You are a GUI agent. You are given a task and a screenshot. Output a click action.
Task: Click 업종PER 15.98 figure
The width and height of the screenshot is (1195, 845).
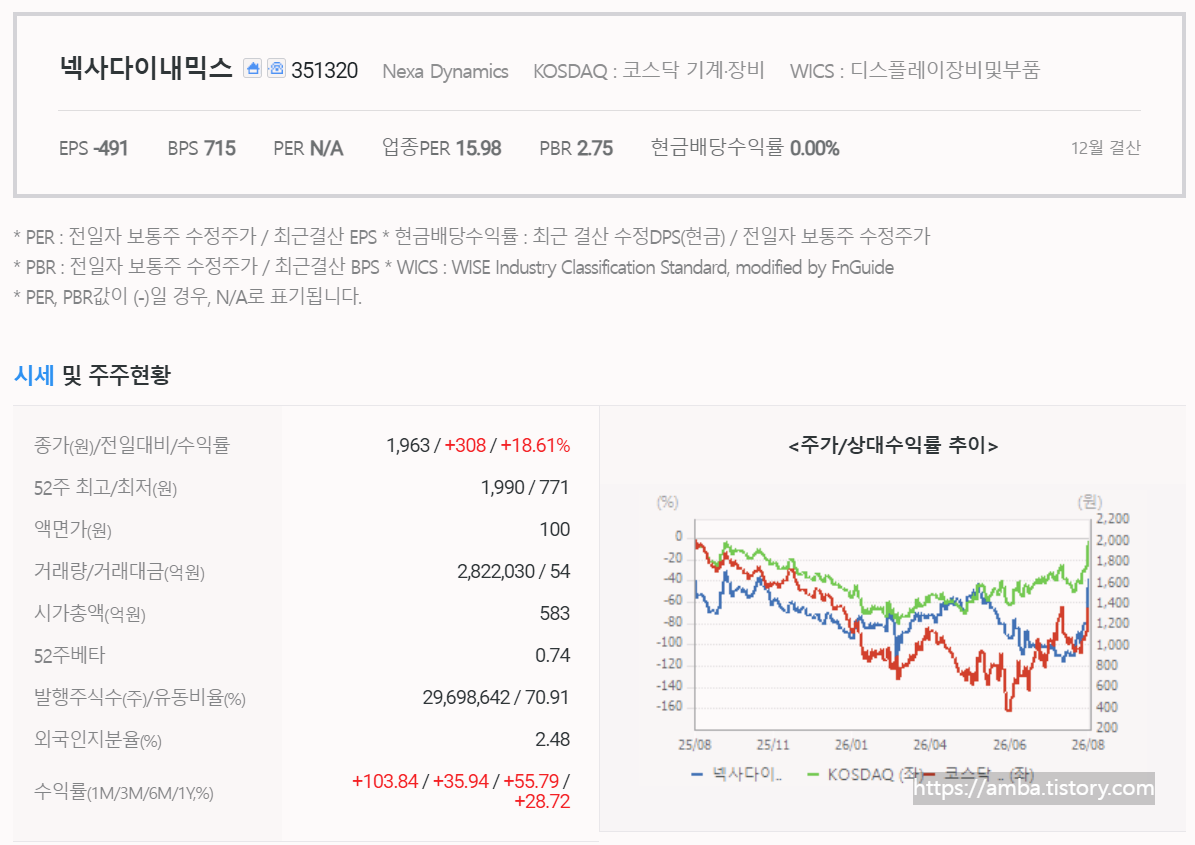coord(442,147)
